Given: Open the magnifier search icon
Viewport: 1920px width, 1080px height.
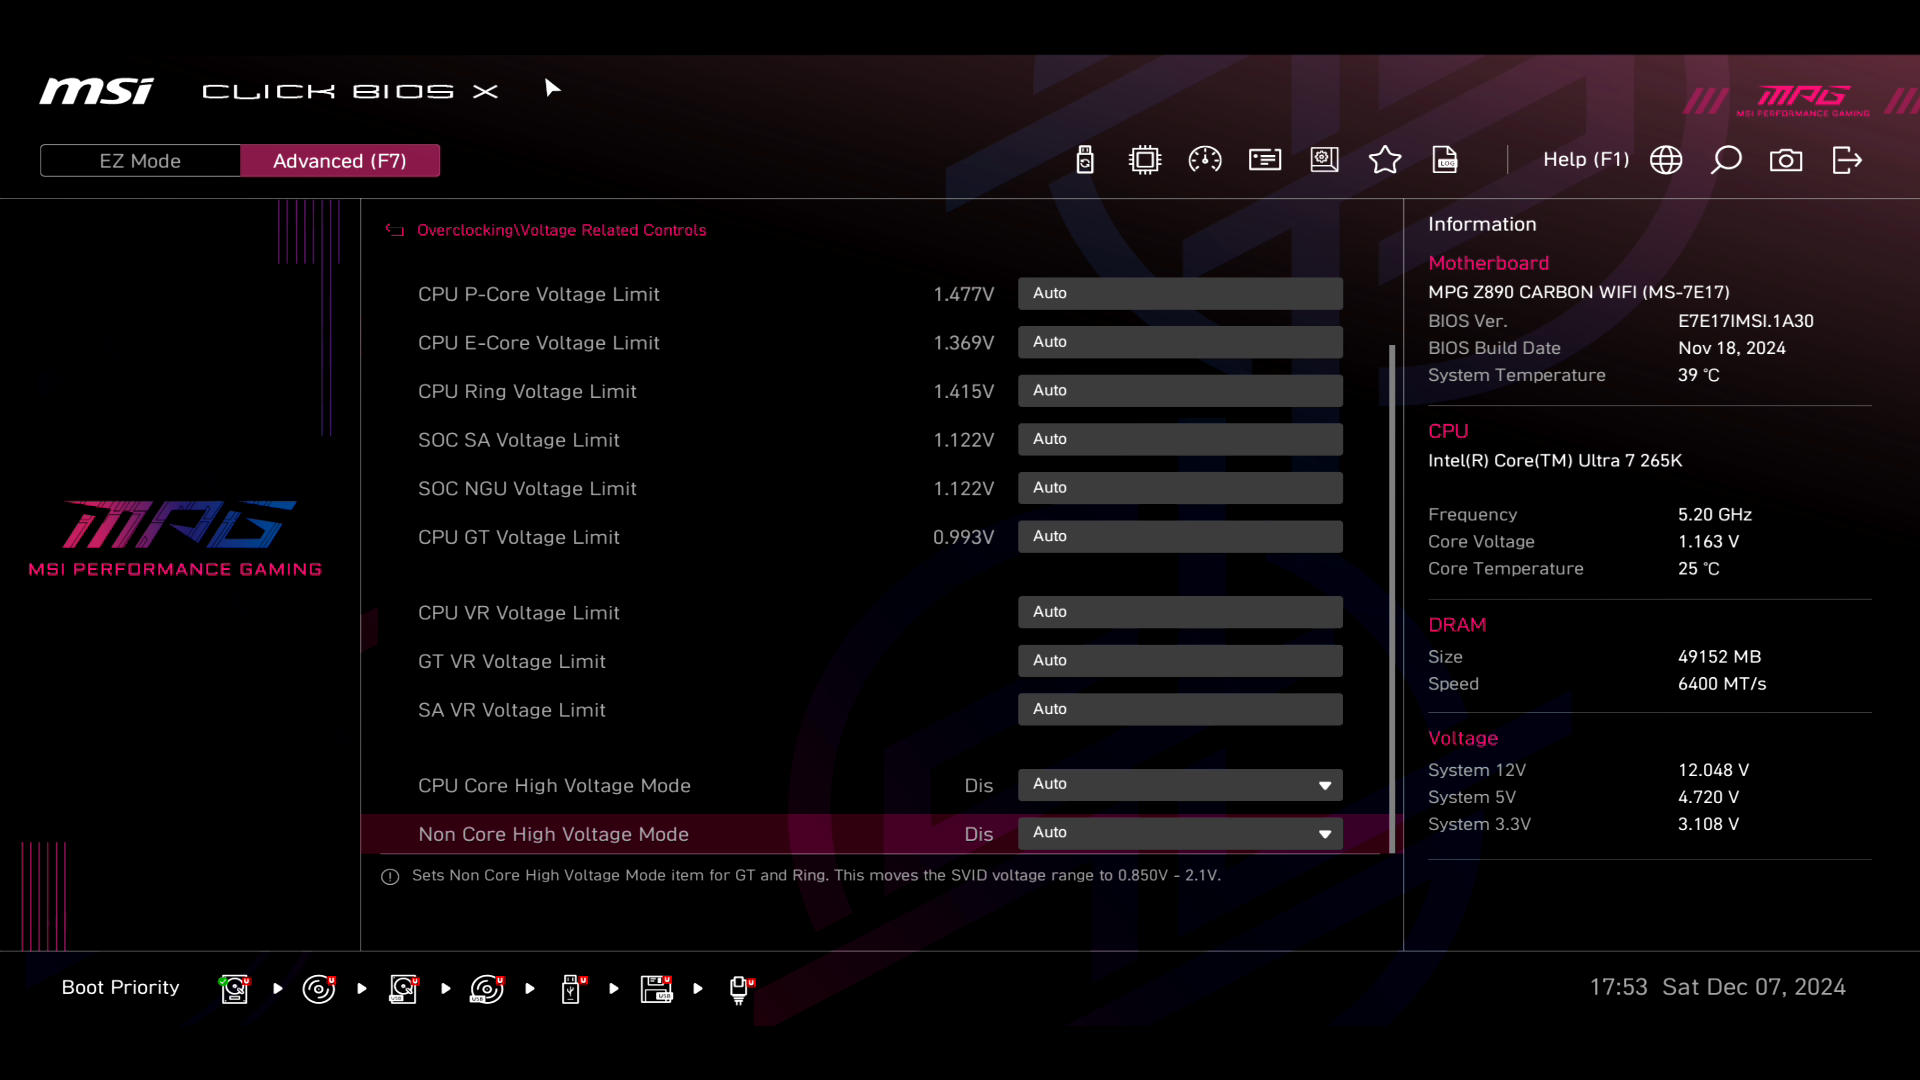Looking at the screenshot, I should coord(1726,160).
